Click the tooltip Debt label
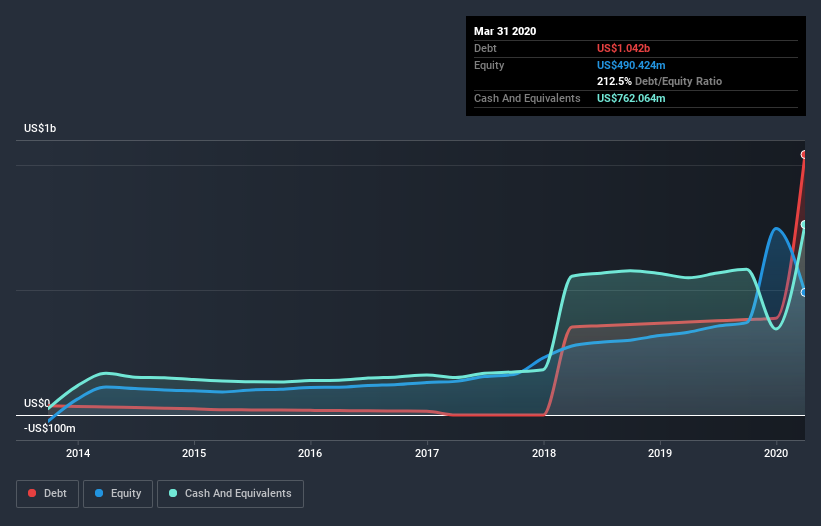This screenshot has width=821, height=526. pos(485,48)
